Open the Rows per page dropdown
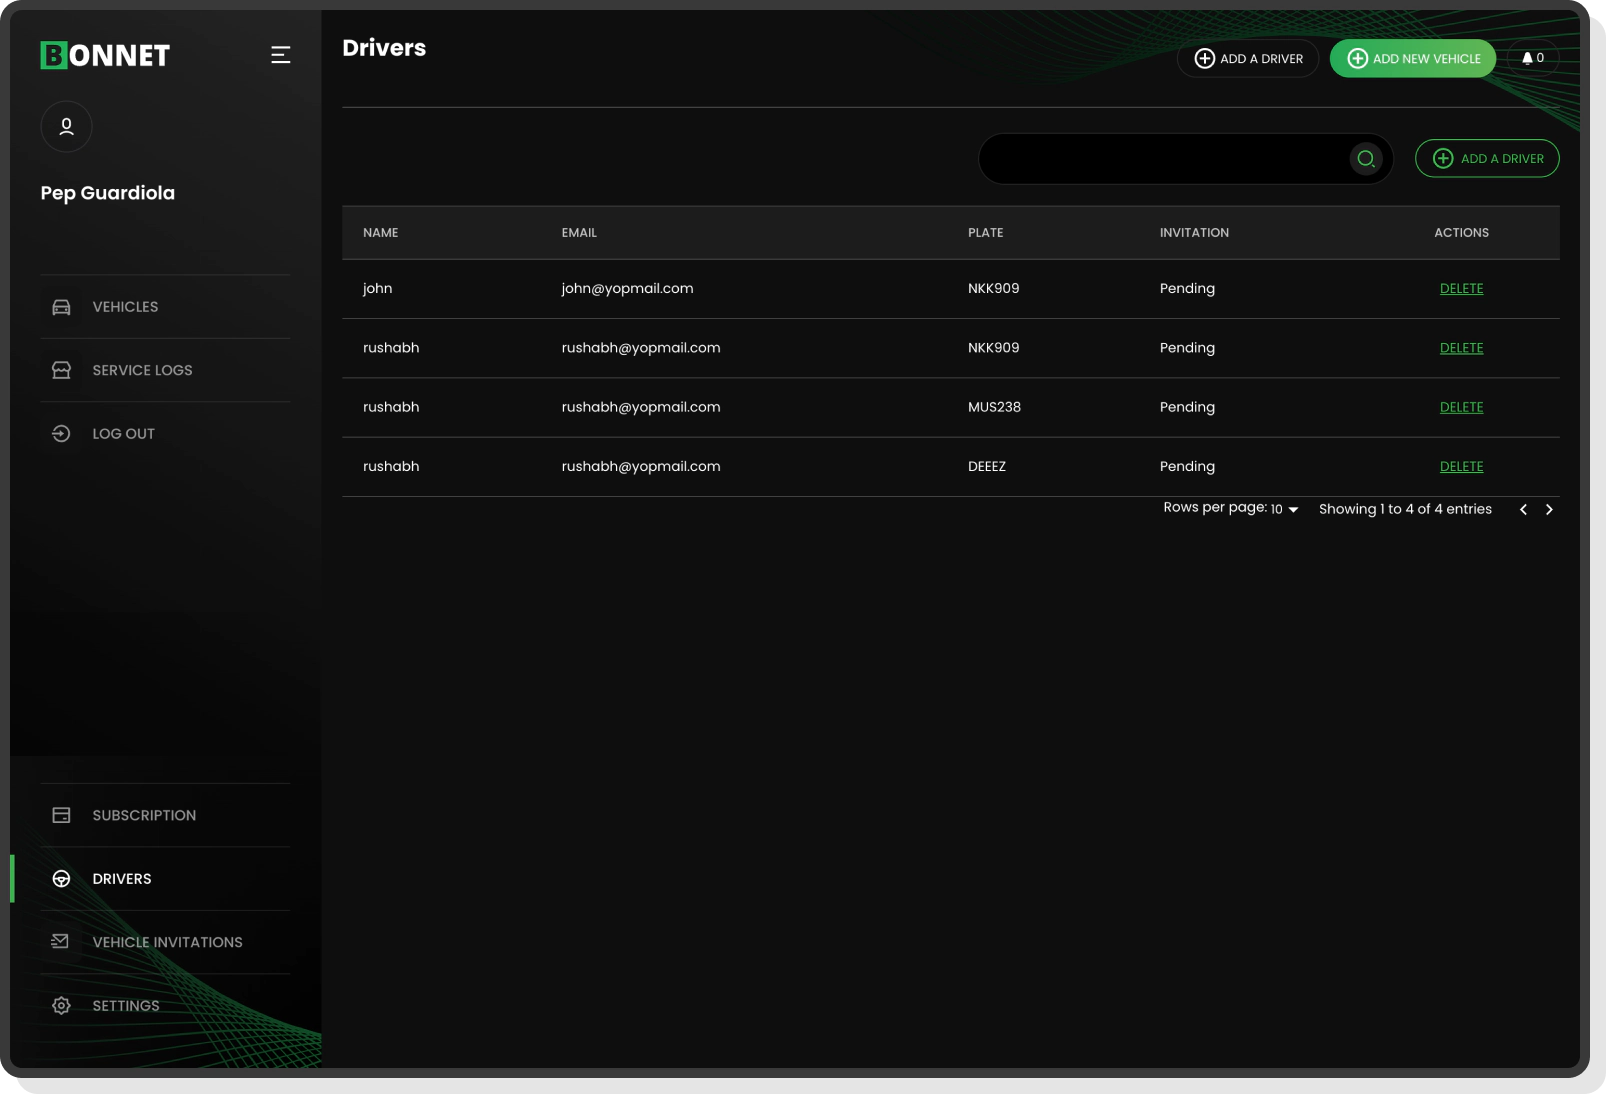The image size is (1606, 1094). (x=1283, y=509)
